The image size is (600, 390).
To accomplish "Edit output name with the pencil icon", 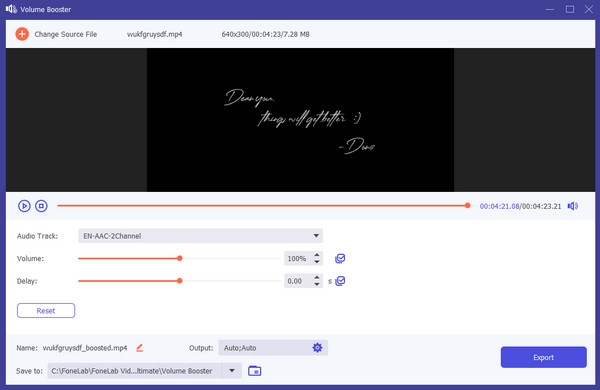I will tap(140, 348).
